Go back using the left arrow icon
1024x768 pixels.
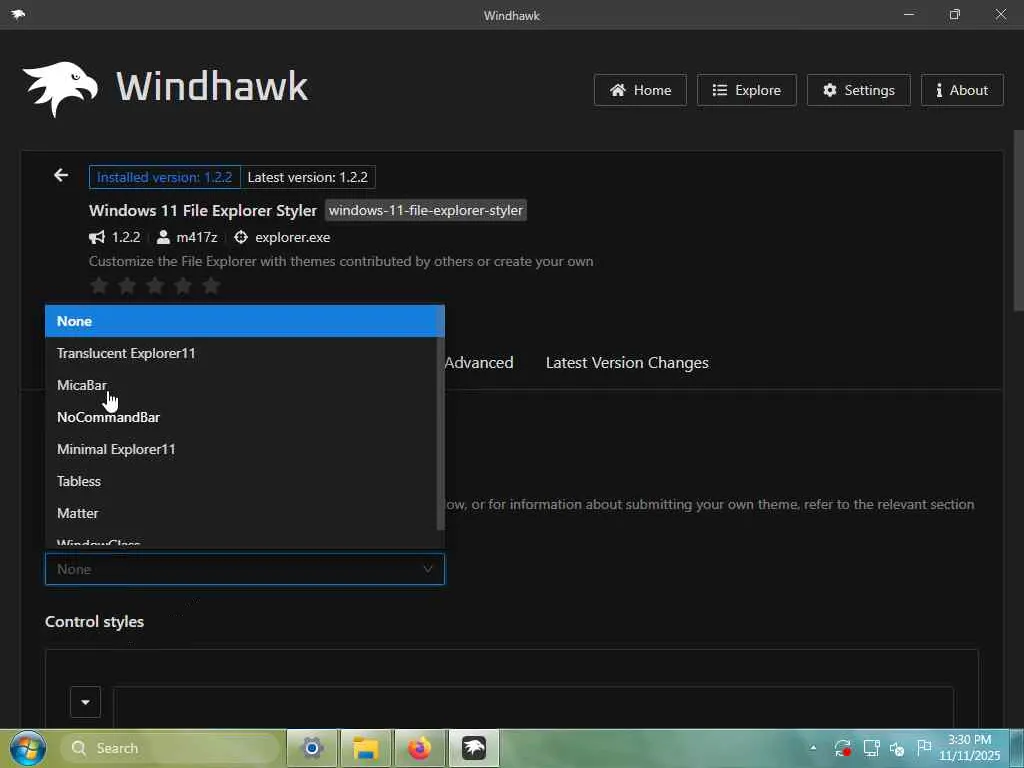pyautogui.click(x=61, y=175)
